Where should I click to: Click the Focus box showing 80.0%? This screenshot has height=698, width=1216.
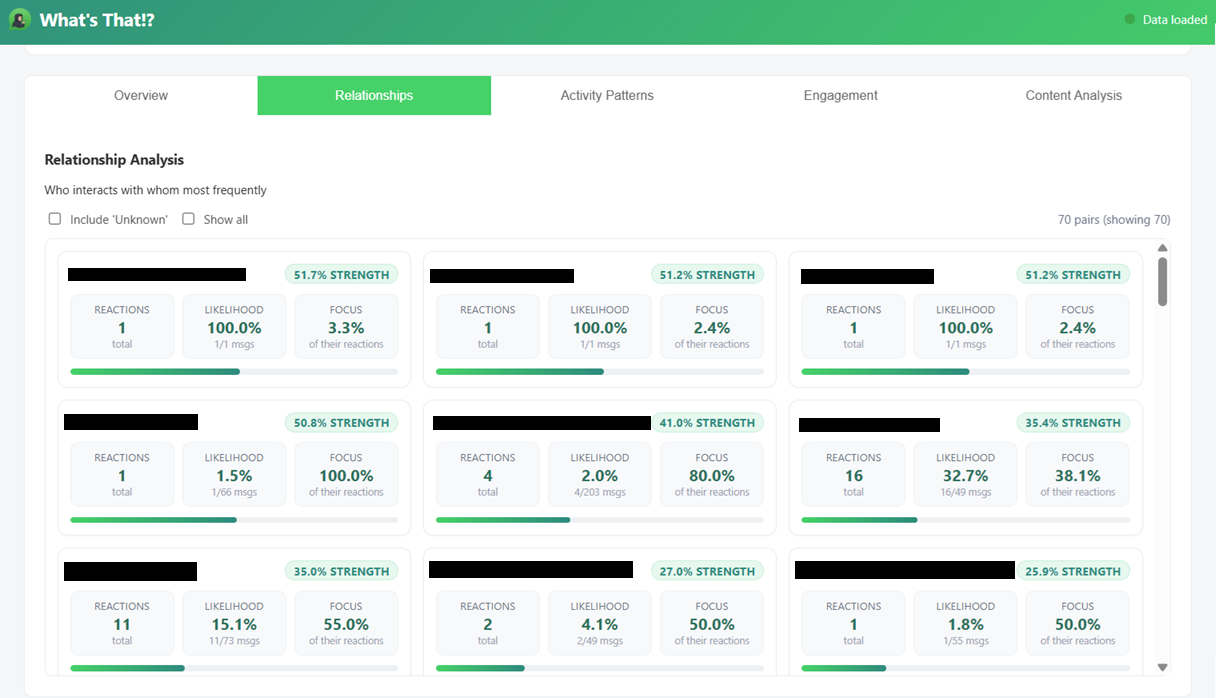711,475
